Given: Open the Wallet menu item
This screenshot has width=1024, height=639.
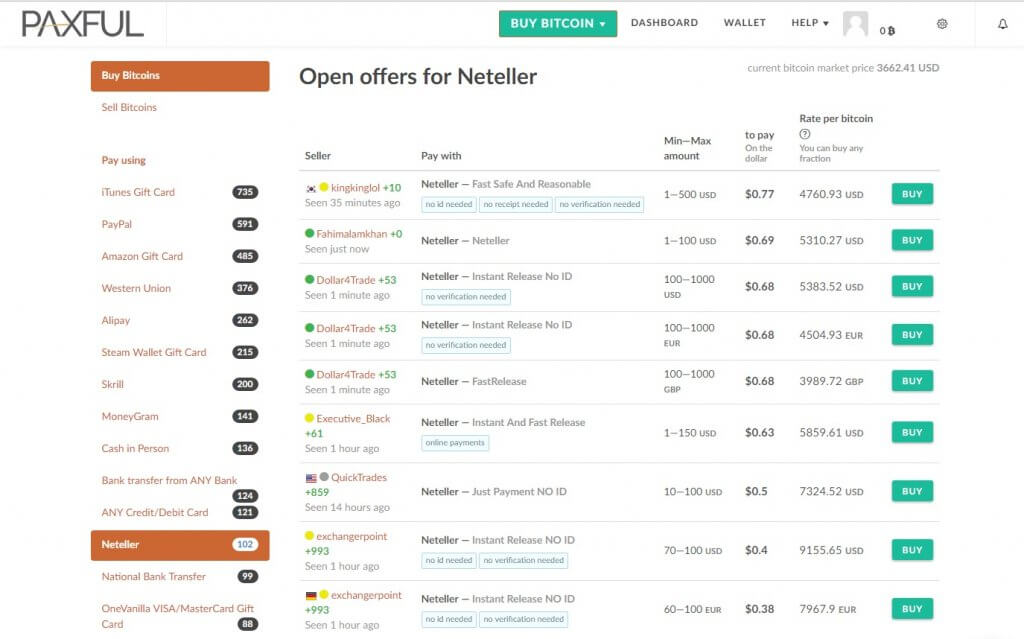Looking at the screenshot, I should [744, 23].
